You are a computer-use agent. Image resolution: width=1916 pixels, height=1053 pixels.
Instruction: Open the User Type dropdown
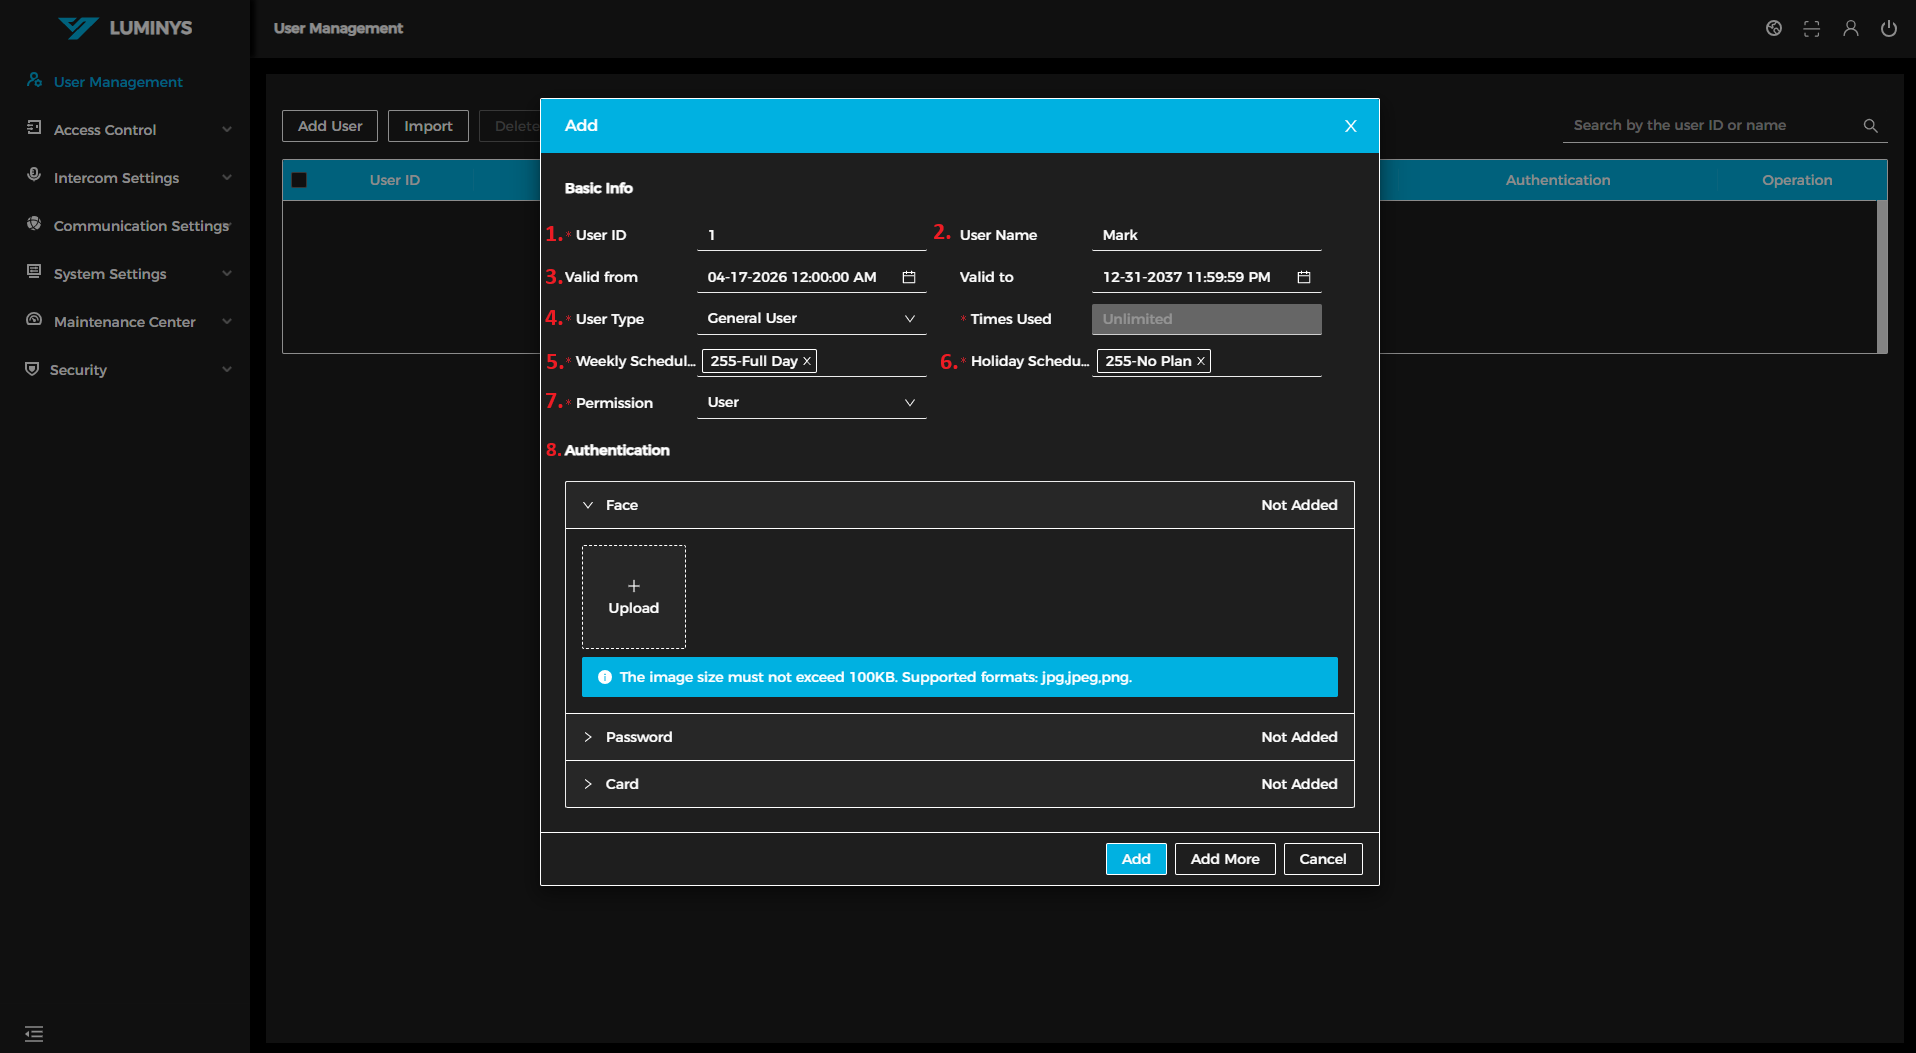810,319
